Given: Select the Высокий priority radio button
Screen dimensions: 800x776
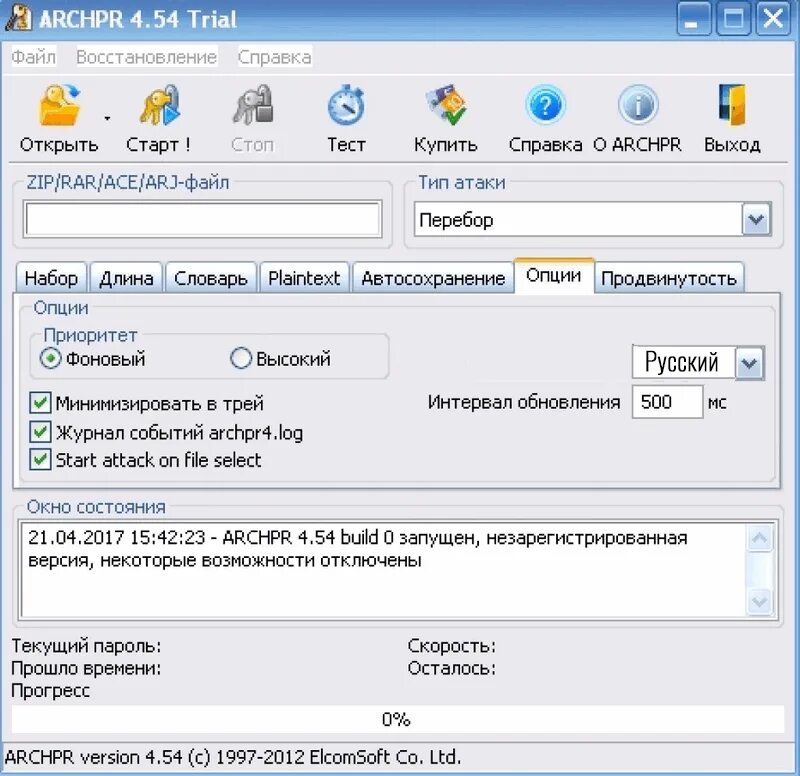Looking at the screenshot, I should coord(240,359).
